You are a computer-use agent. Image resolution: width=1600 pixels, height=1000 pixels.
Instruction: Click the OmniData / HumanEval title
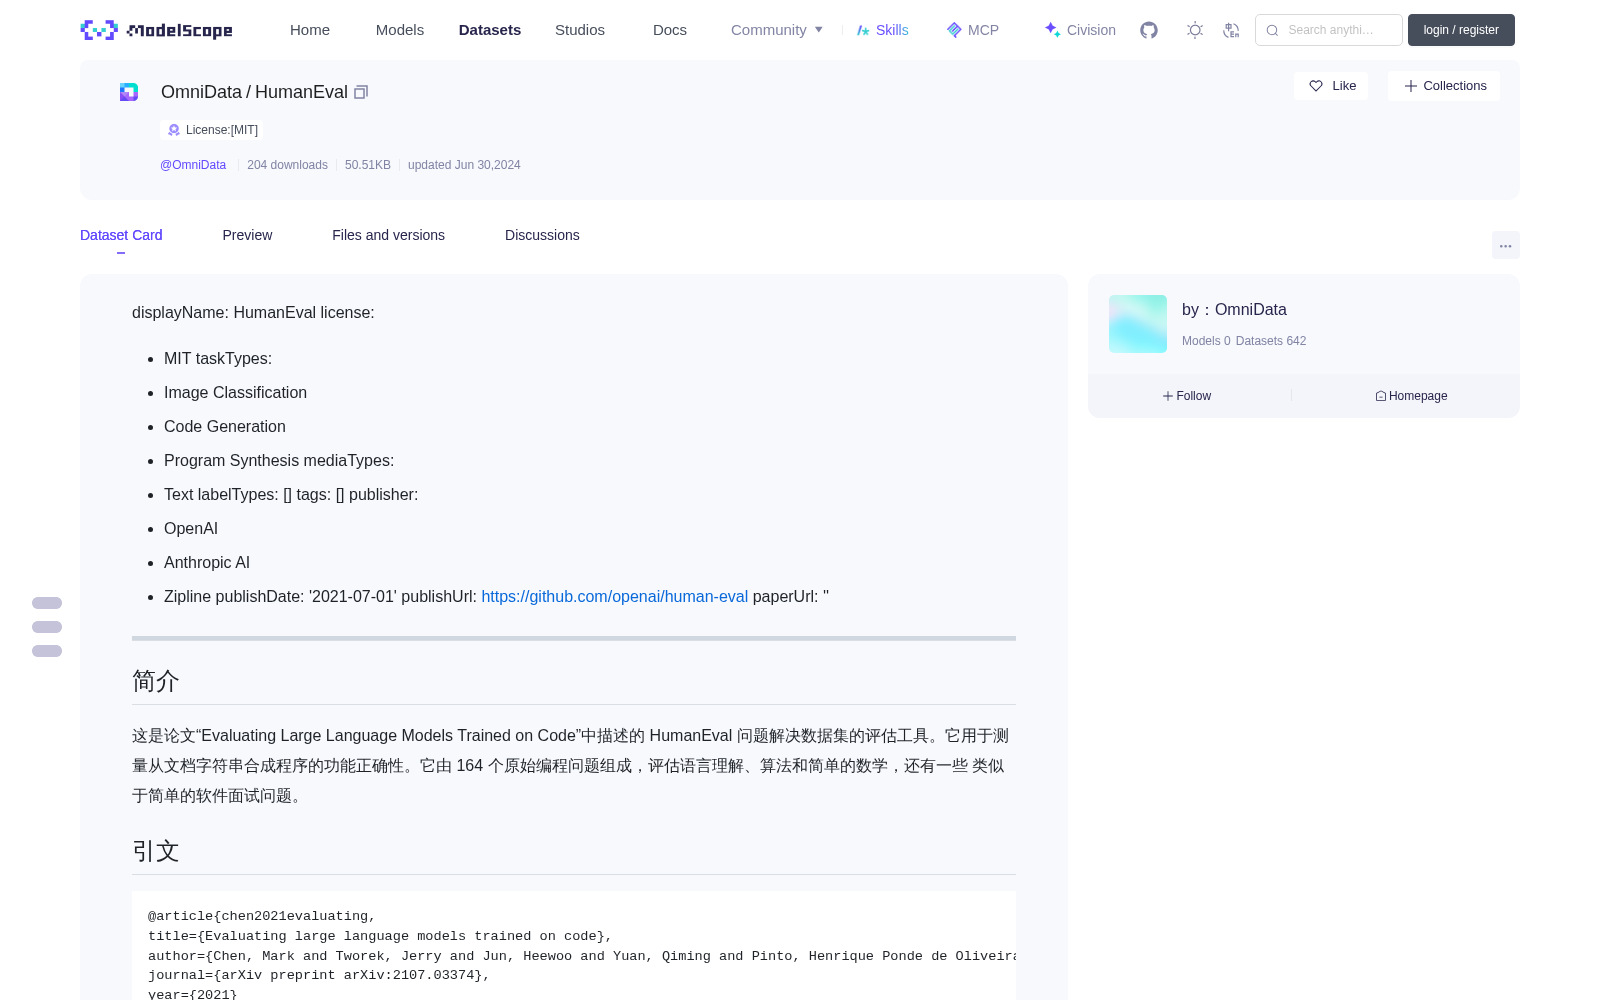coord(254,92)
